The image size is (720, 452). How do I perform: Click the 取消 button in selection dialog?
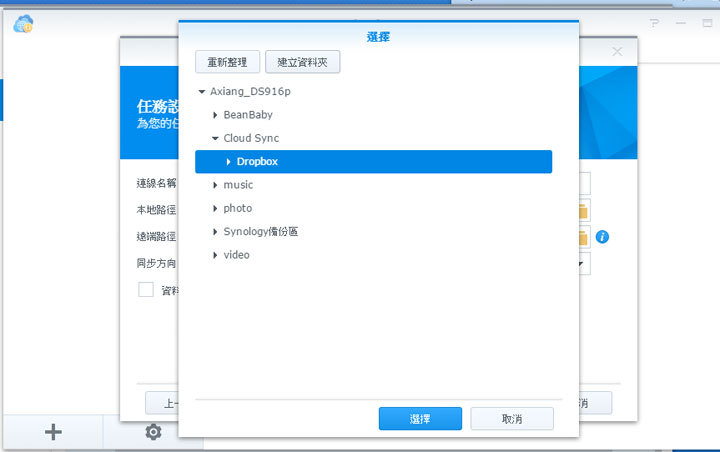tap(512, 418)
